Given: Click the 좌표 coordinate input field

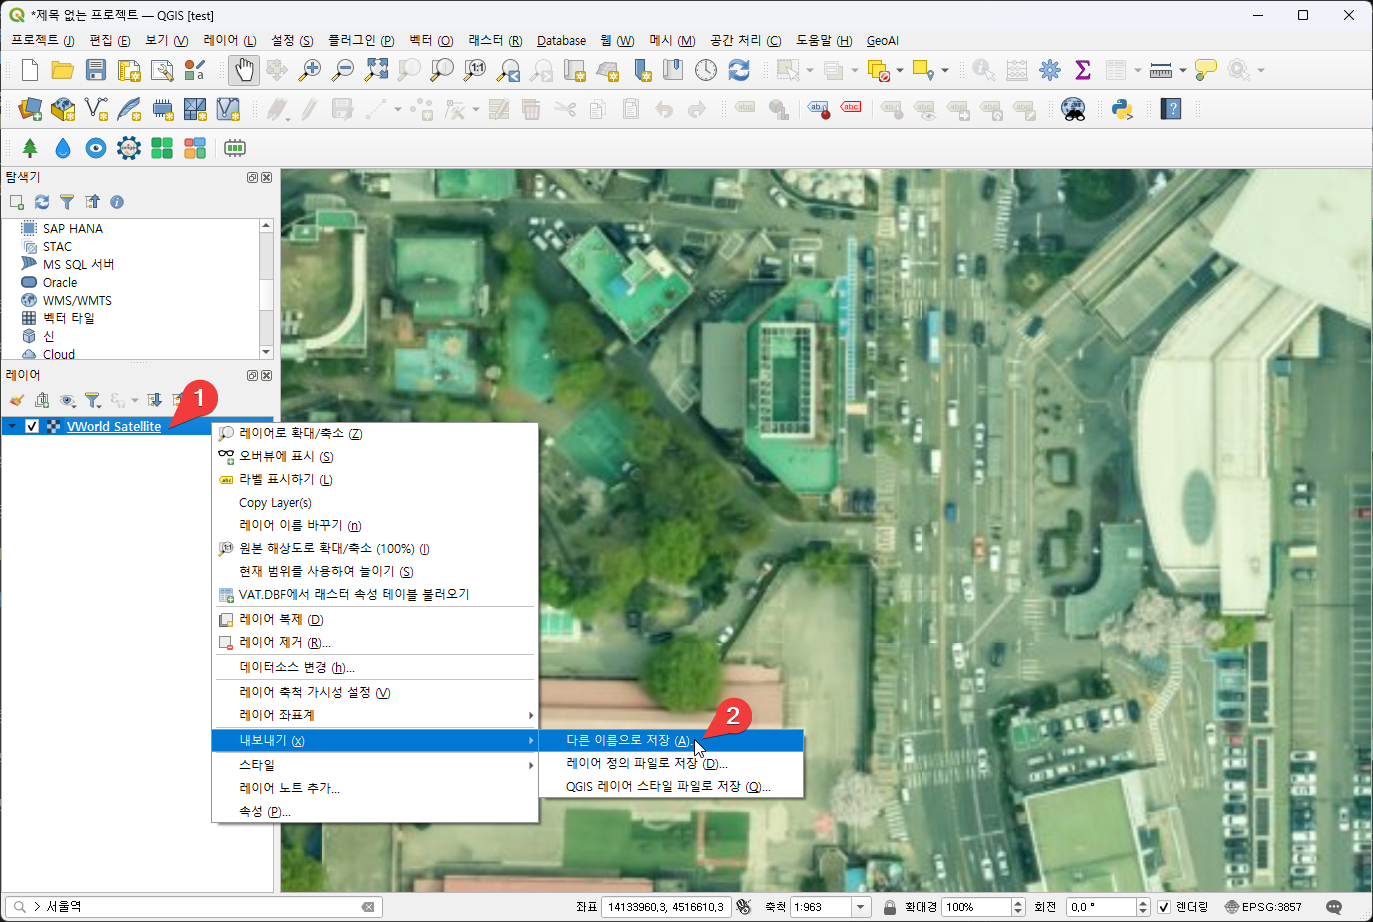Looking at the screenshot, I should pos(665,907).
